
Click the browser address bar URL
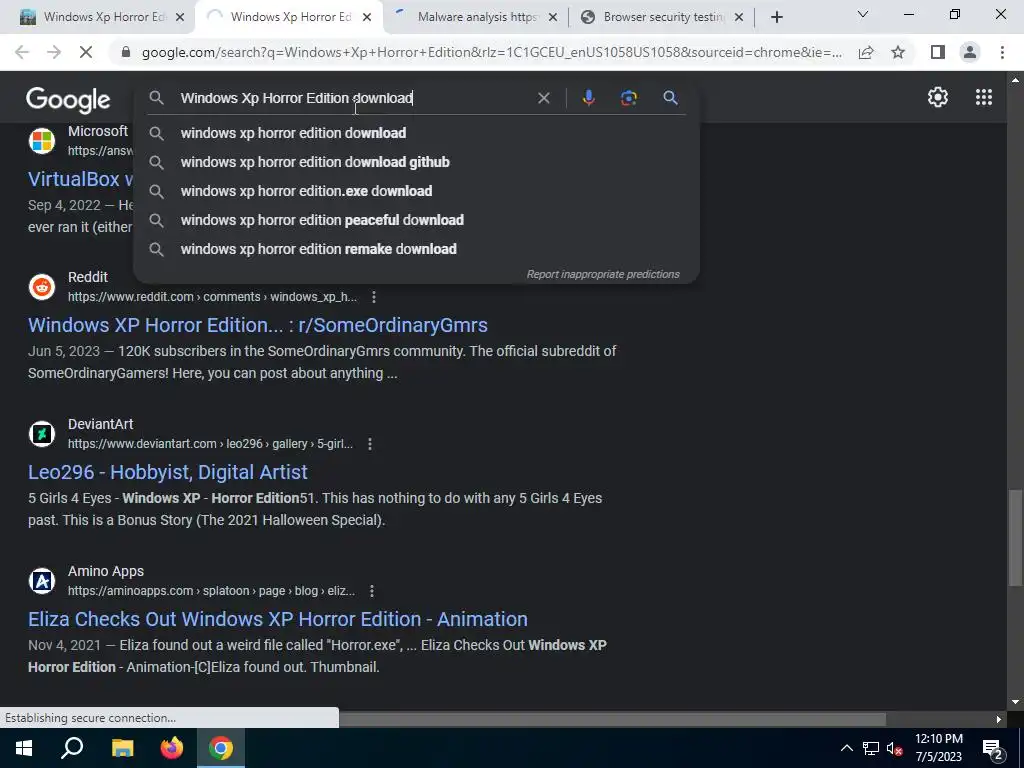491,52
